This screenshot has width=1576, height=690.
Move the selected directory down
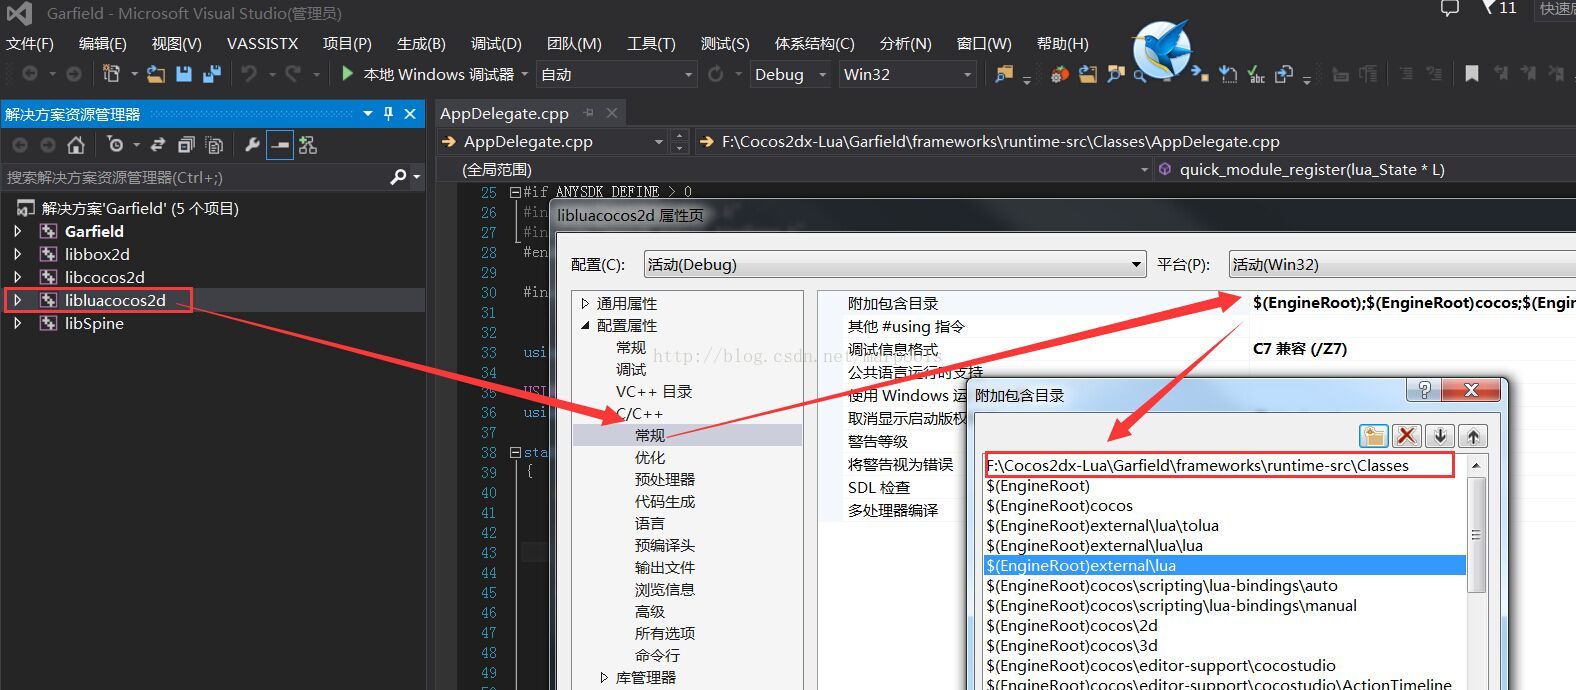1440,435
